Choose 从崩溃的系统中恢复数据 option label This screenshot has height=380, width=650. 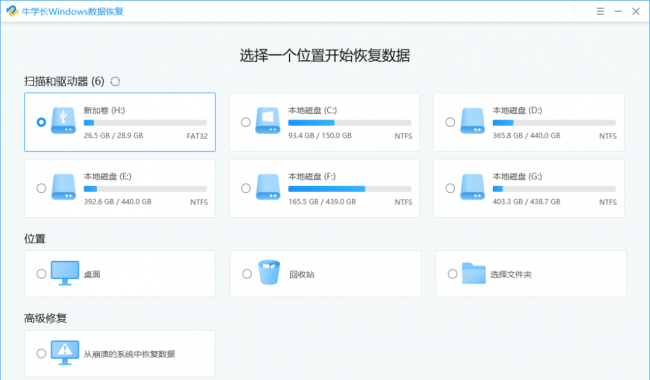(129, 354)
